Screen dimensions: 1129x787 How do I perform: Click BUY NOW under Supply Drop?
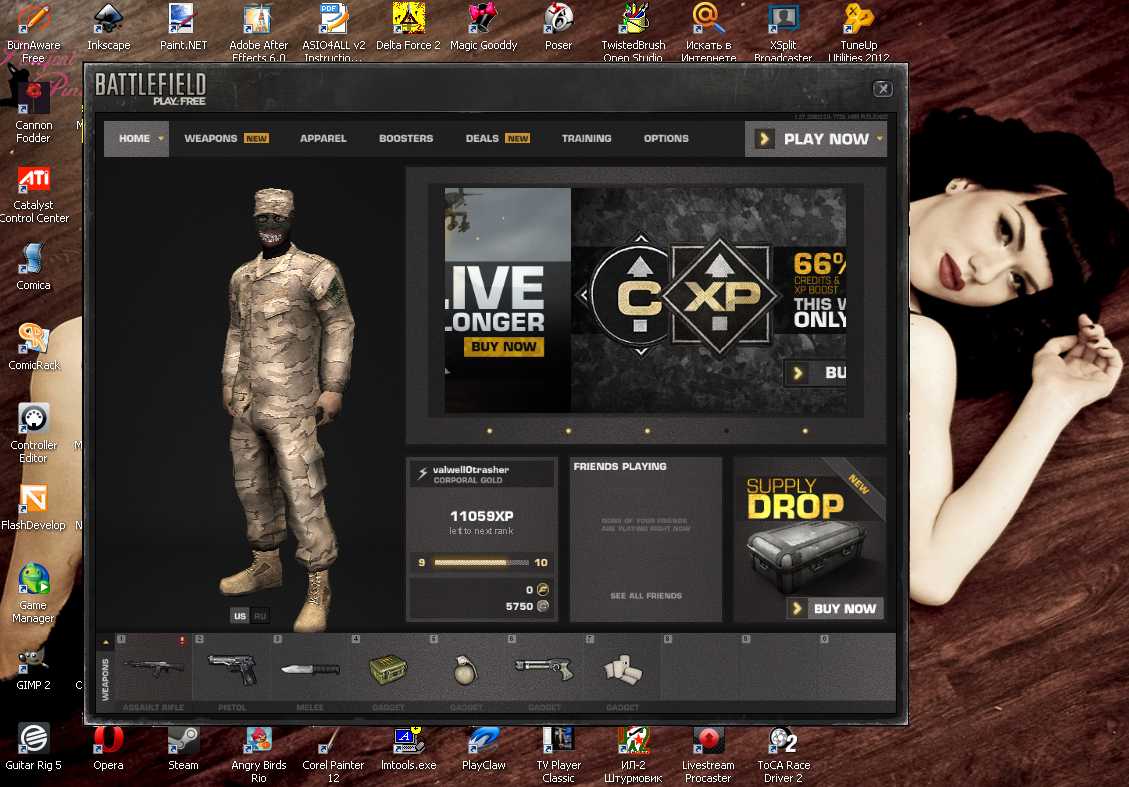tap(835, 608)
